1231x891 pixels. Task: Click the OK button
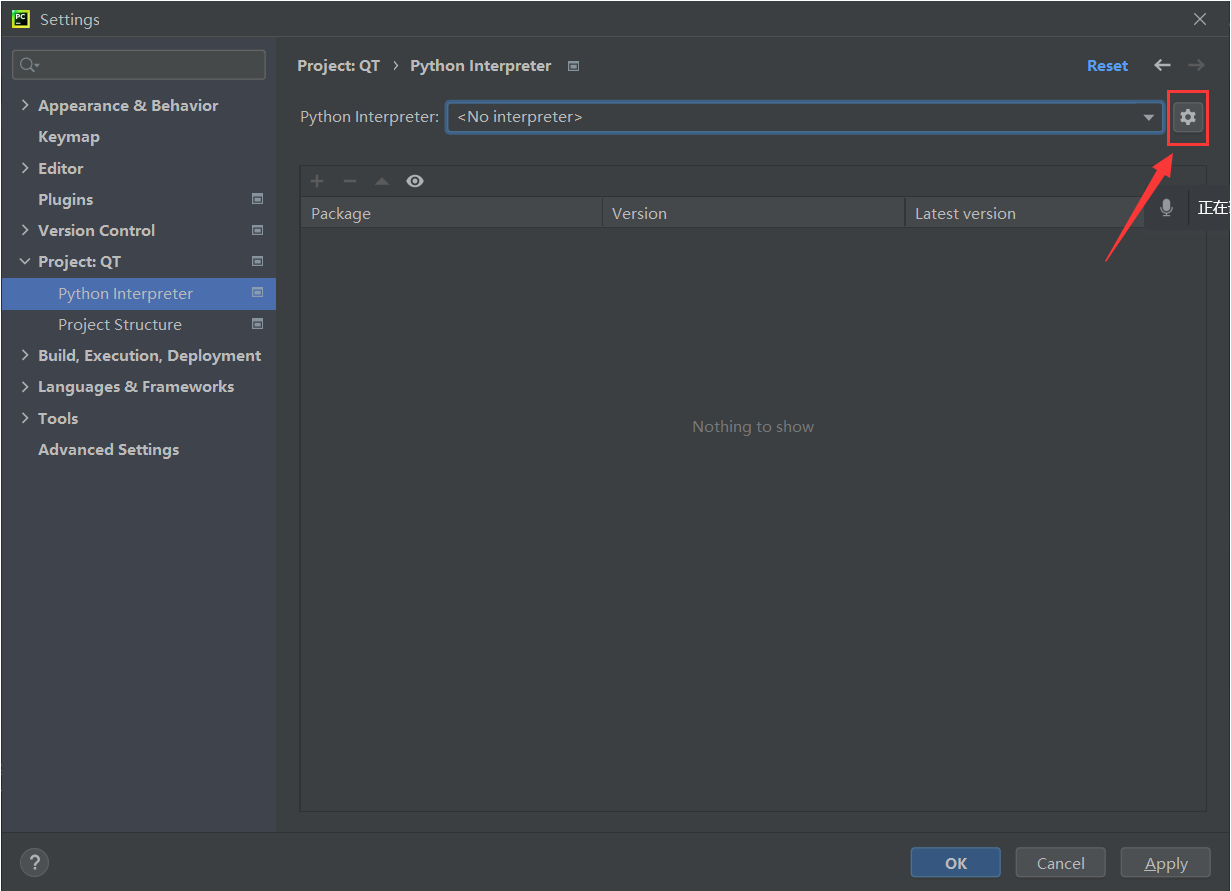coord(955,863)
